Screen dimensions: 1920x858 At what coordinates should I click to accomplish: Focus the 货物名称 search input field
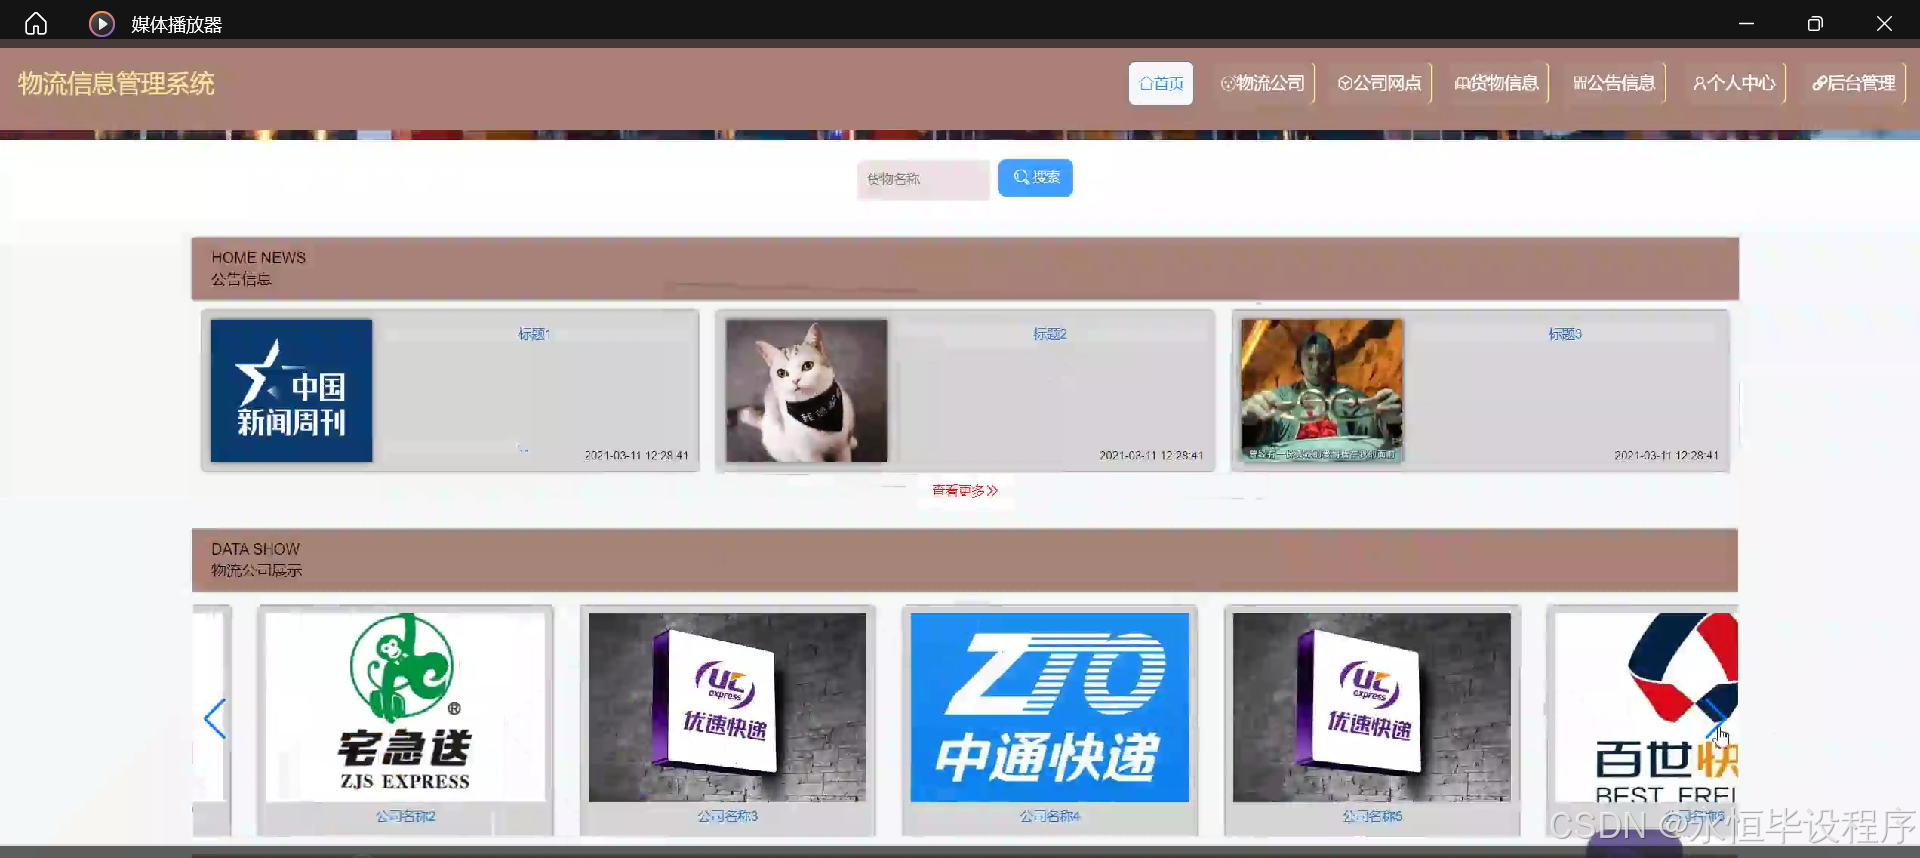point(923,179)
